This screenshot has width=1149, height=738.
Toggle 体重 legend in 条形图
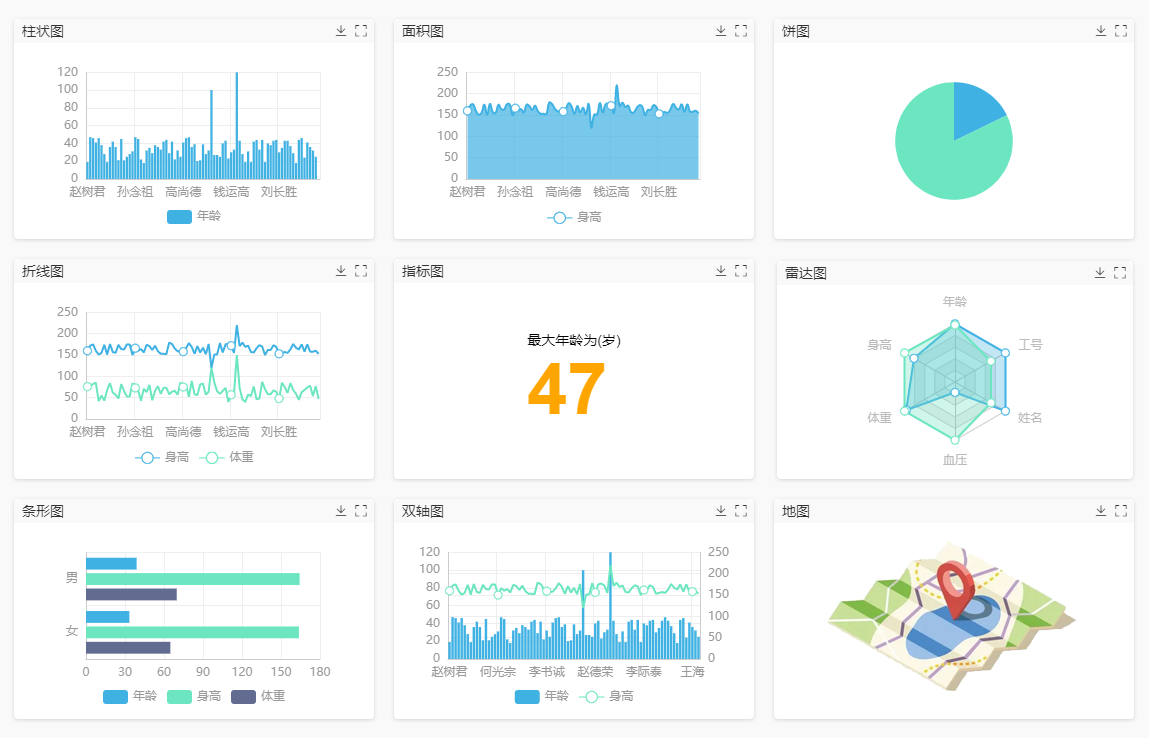point(258,696)
